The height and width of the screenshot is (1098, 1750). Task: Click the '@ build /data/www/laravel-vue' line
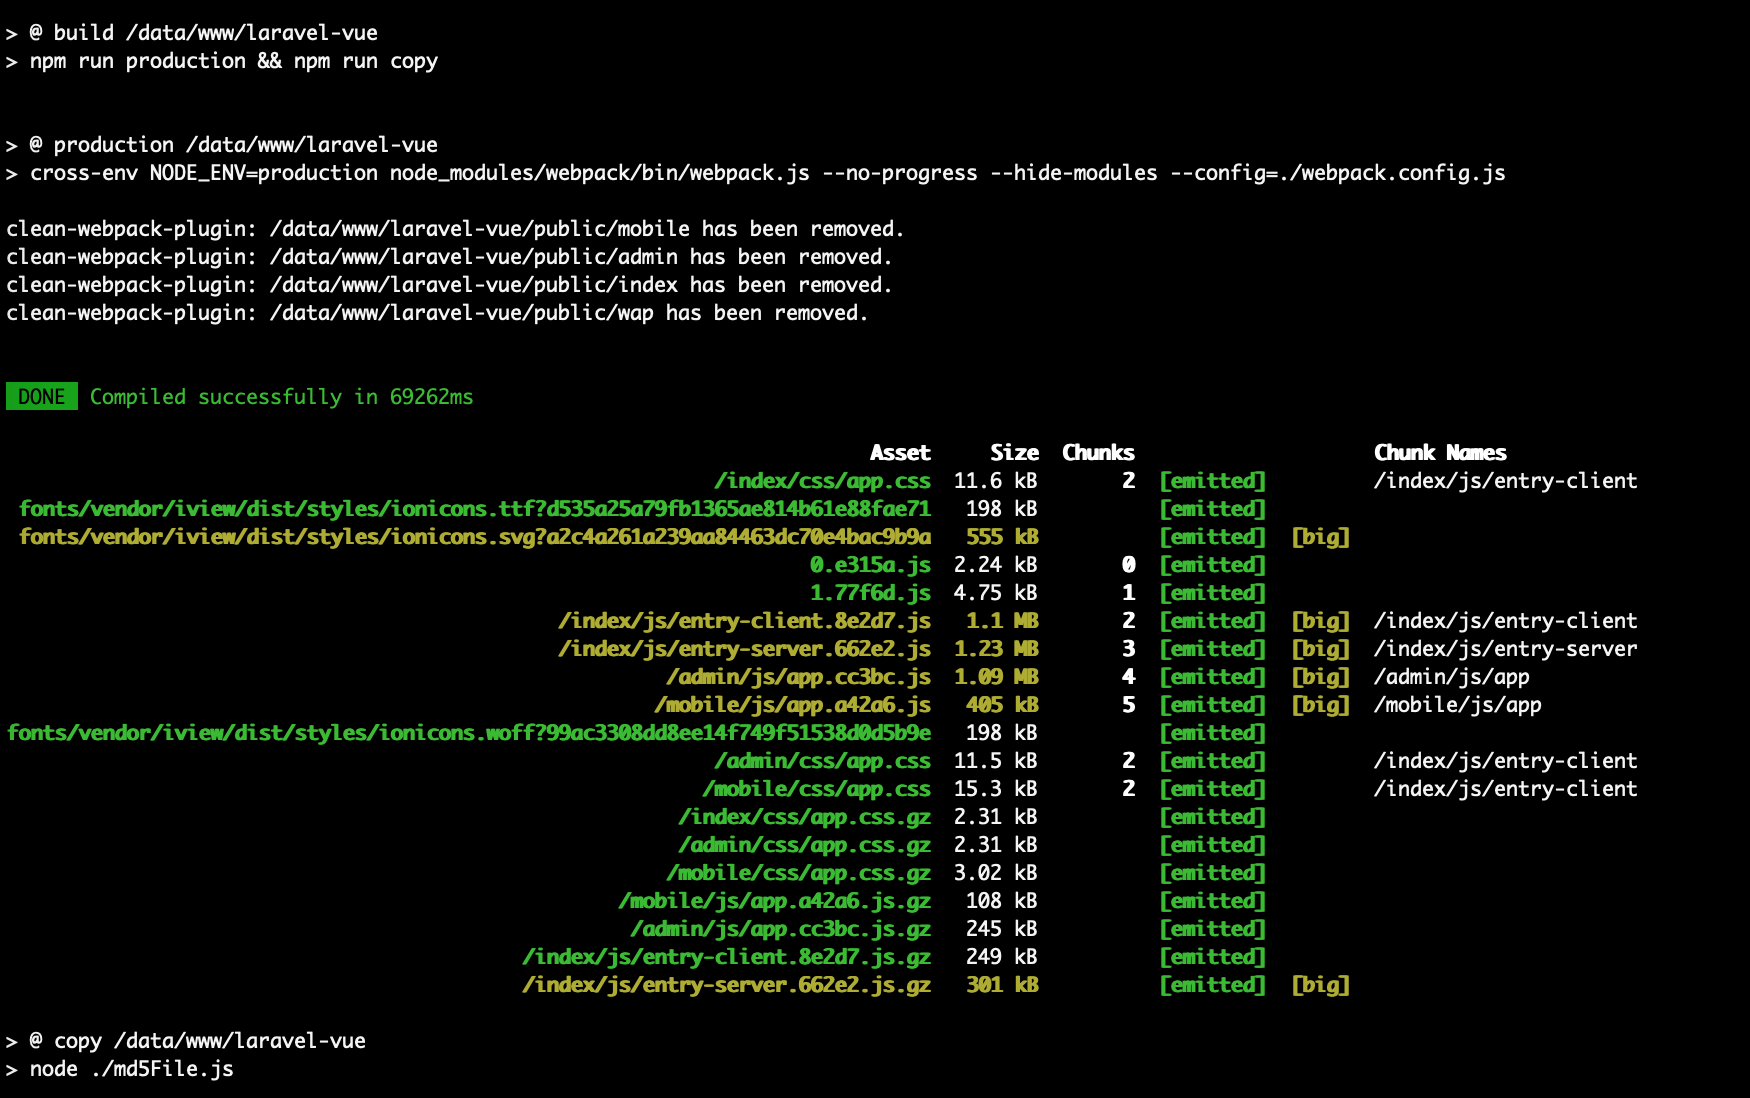[x=192, y=33]
